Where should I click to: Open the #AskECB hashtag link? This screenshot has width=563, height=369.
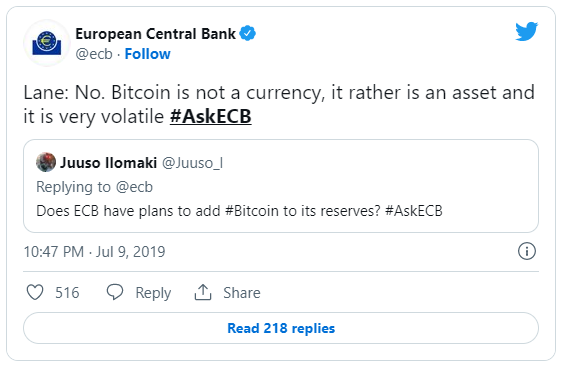tap(210, 116)
